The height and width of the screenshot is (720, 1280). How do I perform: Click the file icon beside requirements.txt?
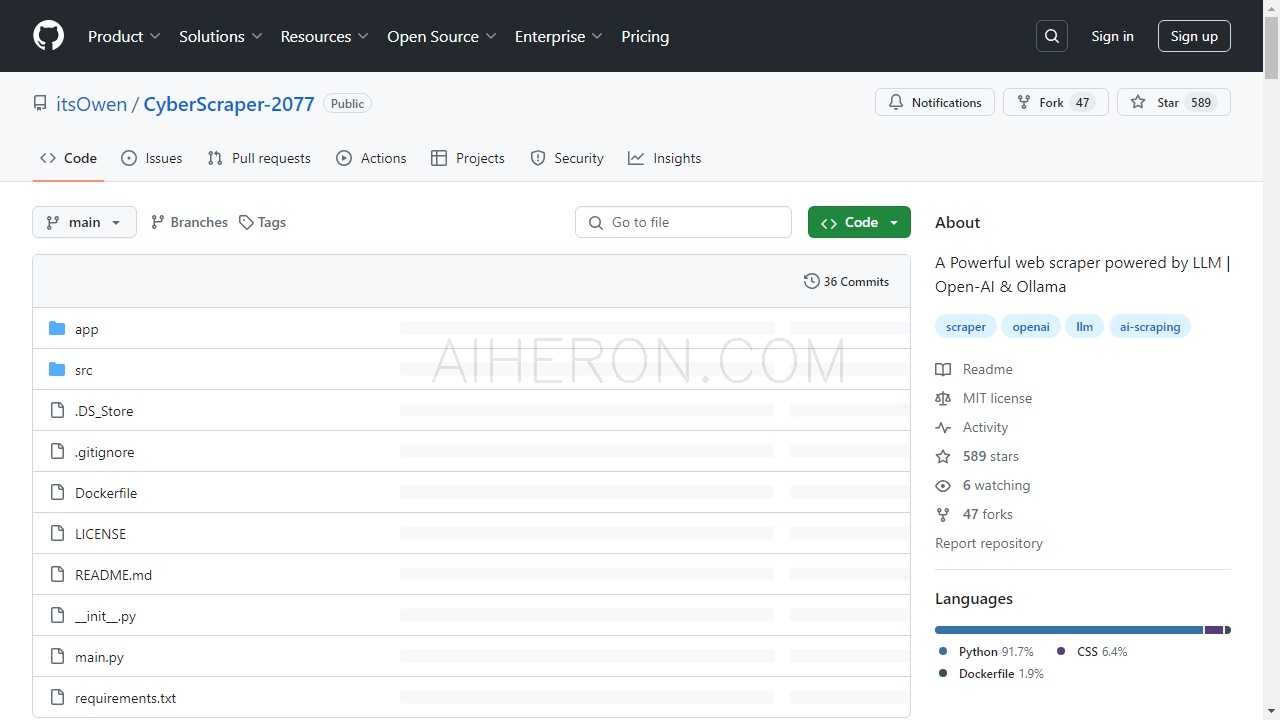click(57, 697)
